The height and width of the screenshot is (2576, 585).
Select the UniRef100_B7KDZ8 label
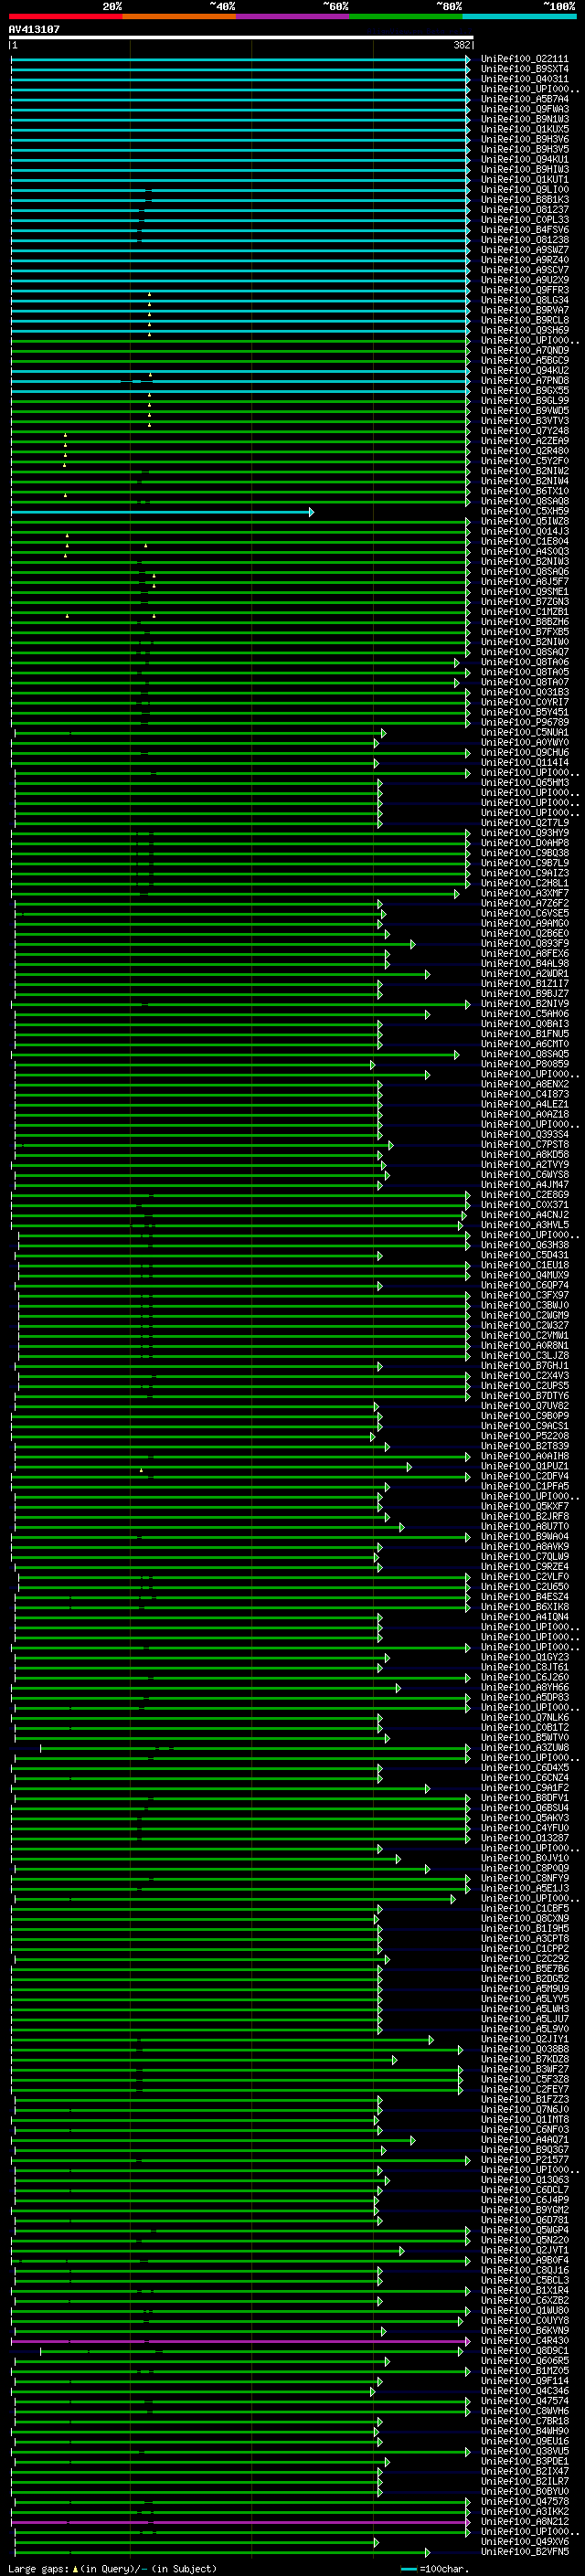(525, 2060)
